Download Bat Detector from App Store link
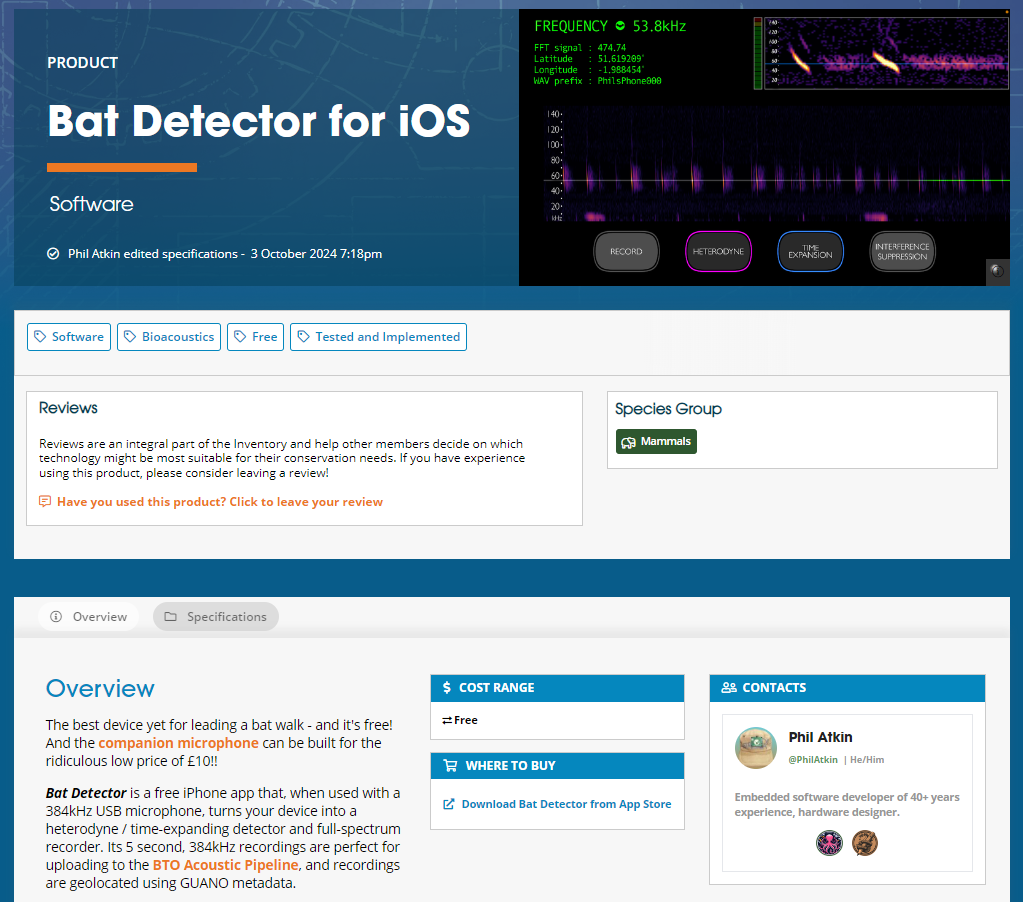 point(566,804)
